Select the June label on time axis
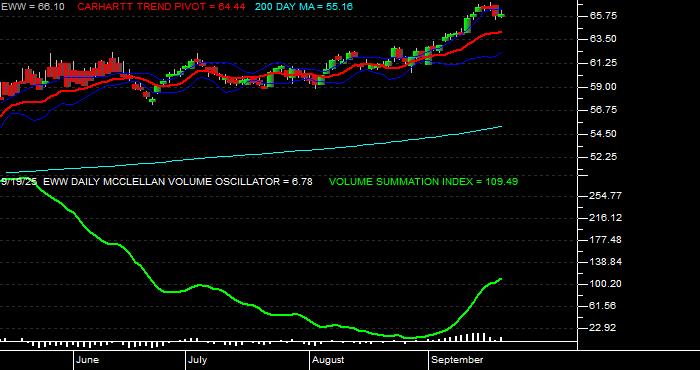 (88, 360)
